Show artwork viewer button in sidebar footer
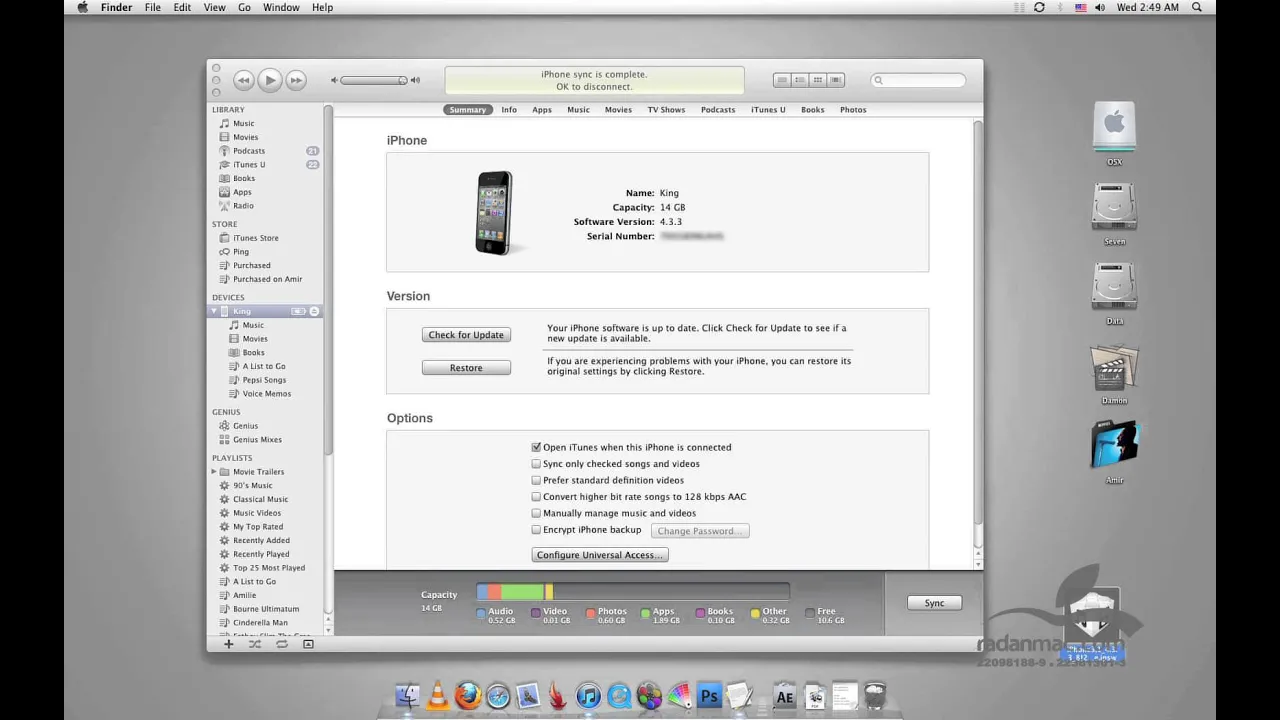Viewport: 1280px width, 720px height. (x=308, y=644)
